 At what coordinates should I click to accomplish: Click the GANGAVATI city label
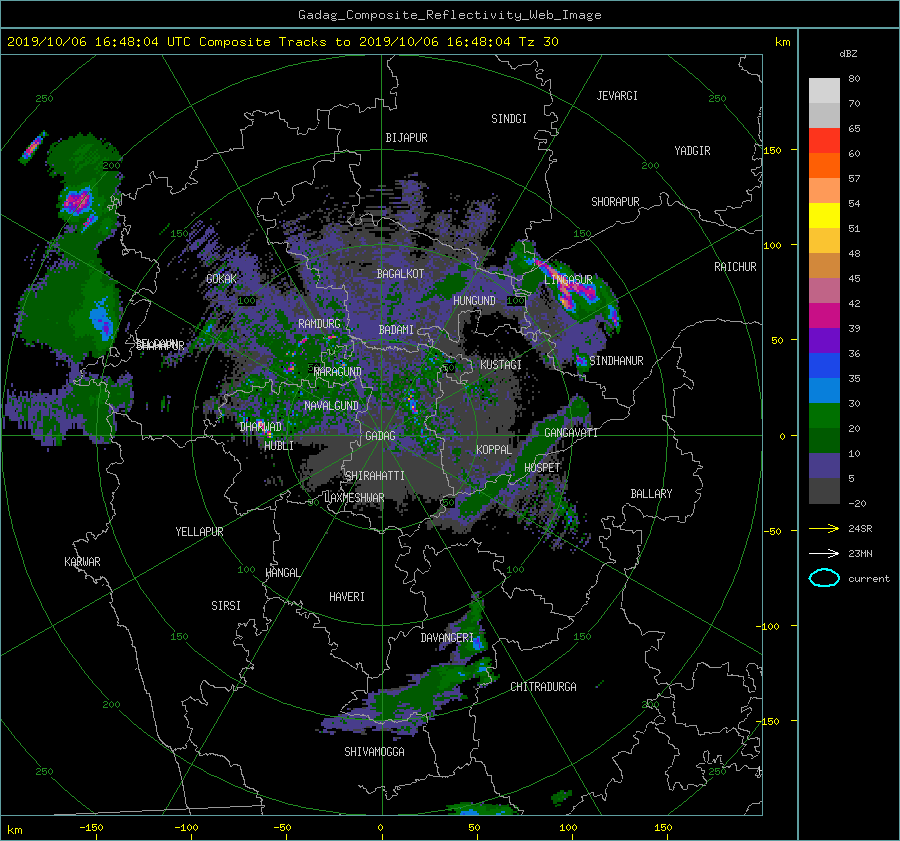pyautogui.click(x=571, y=433)
